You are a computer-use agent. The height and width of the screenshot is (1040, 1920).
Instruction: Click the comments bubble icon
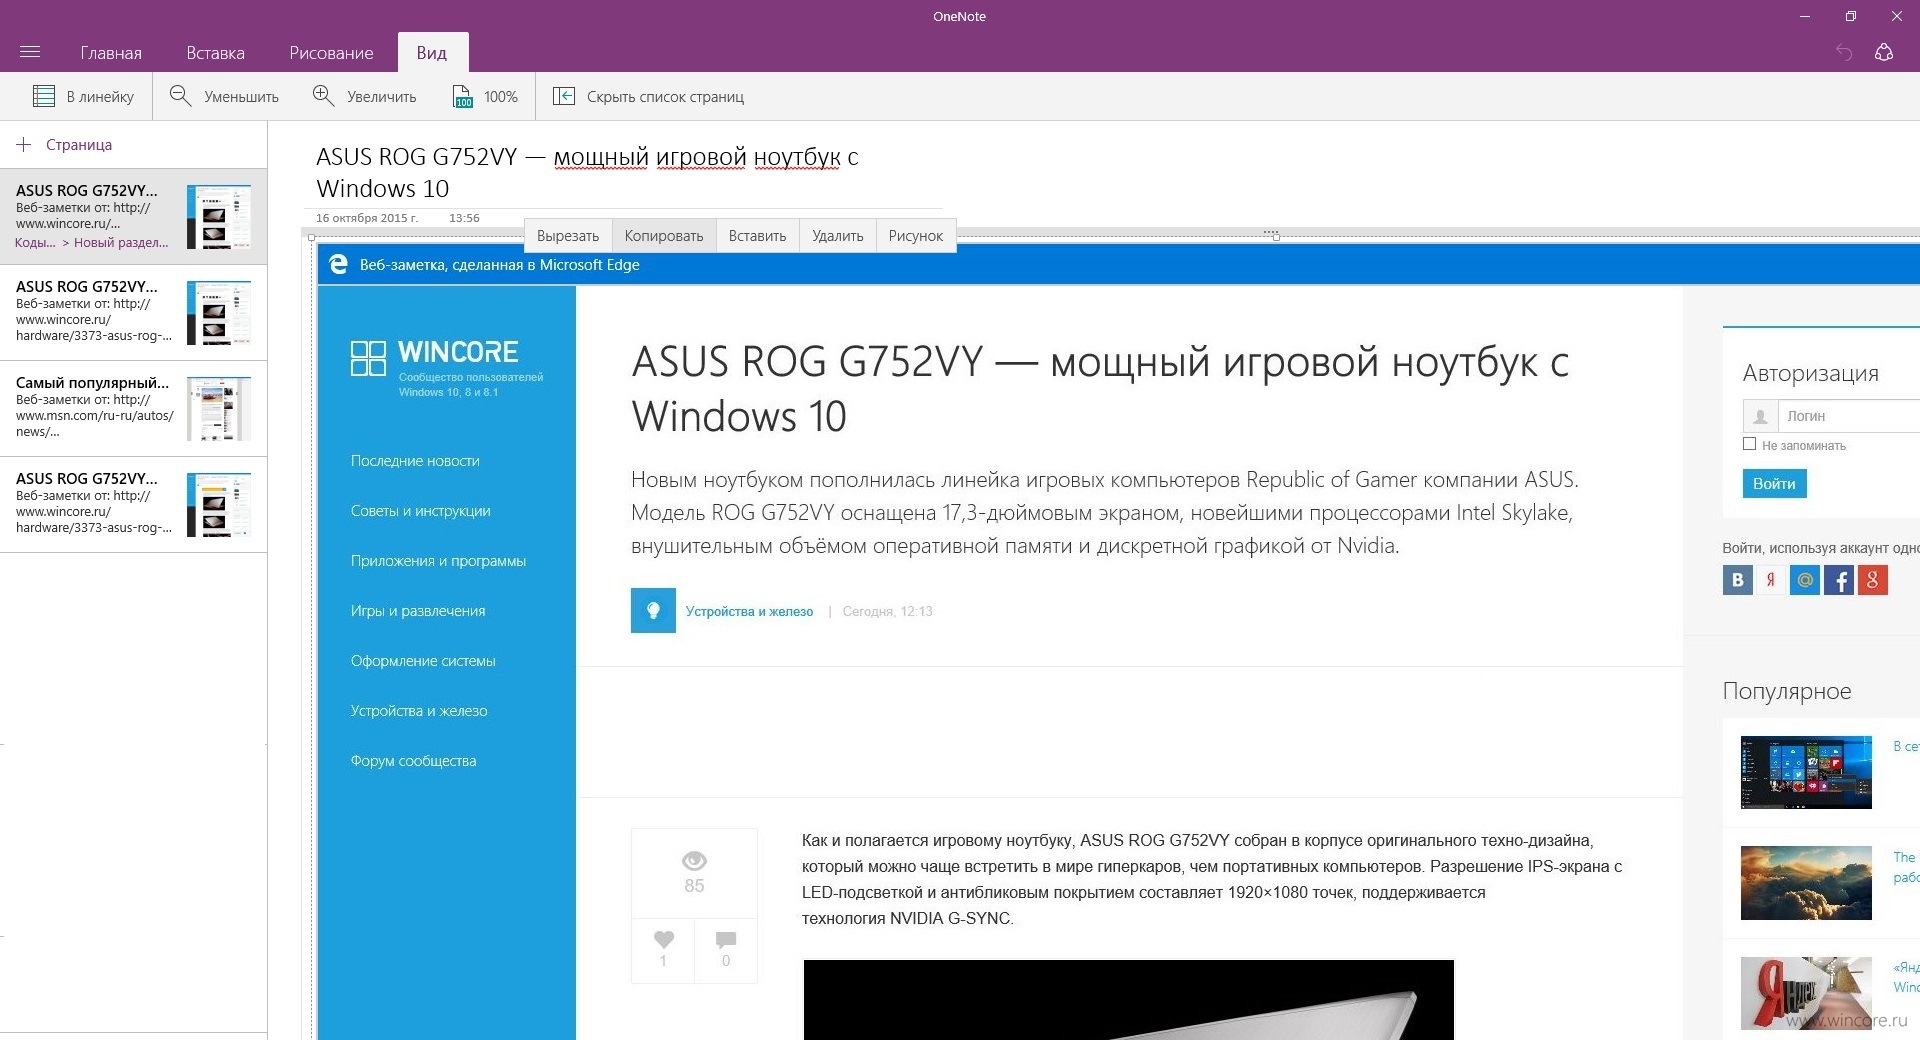point(726,939)
